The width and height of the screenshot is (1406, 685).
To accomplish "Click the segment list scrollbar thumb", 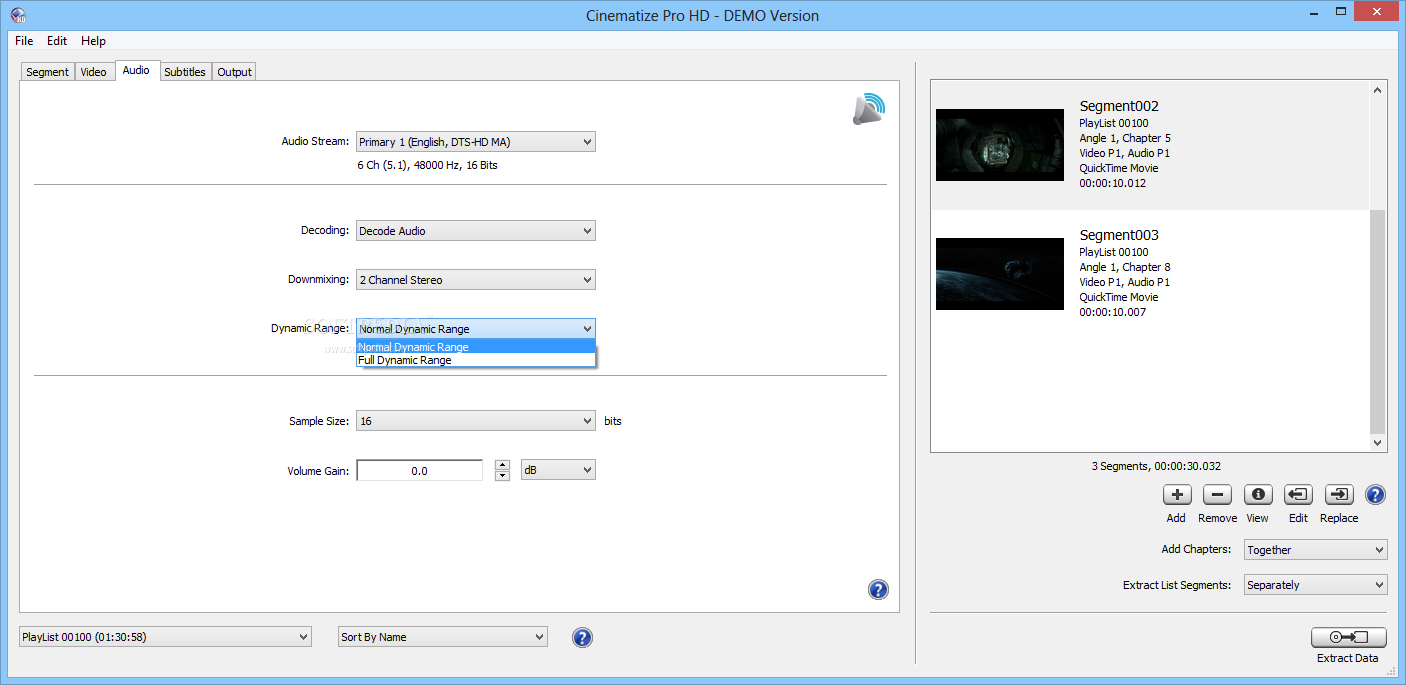I will 1378,321.
